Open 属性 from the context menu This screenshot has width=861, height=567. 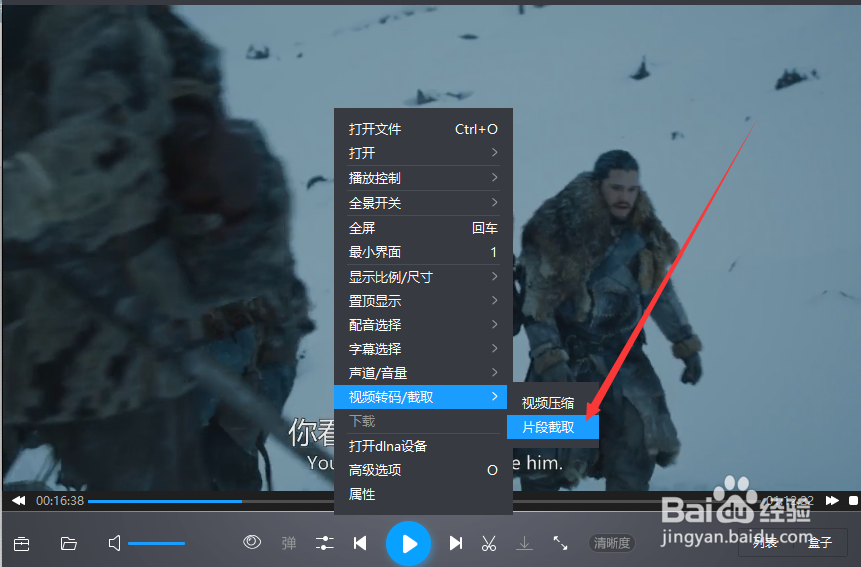423,494
